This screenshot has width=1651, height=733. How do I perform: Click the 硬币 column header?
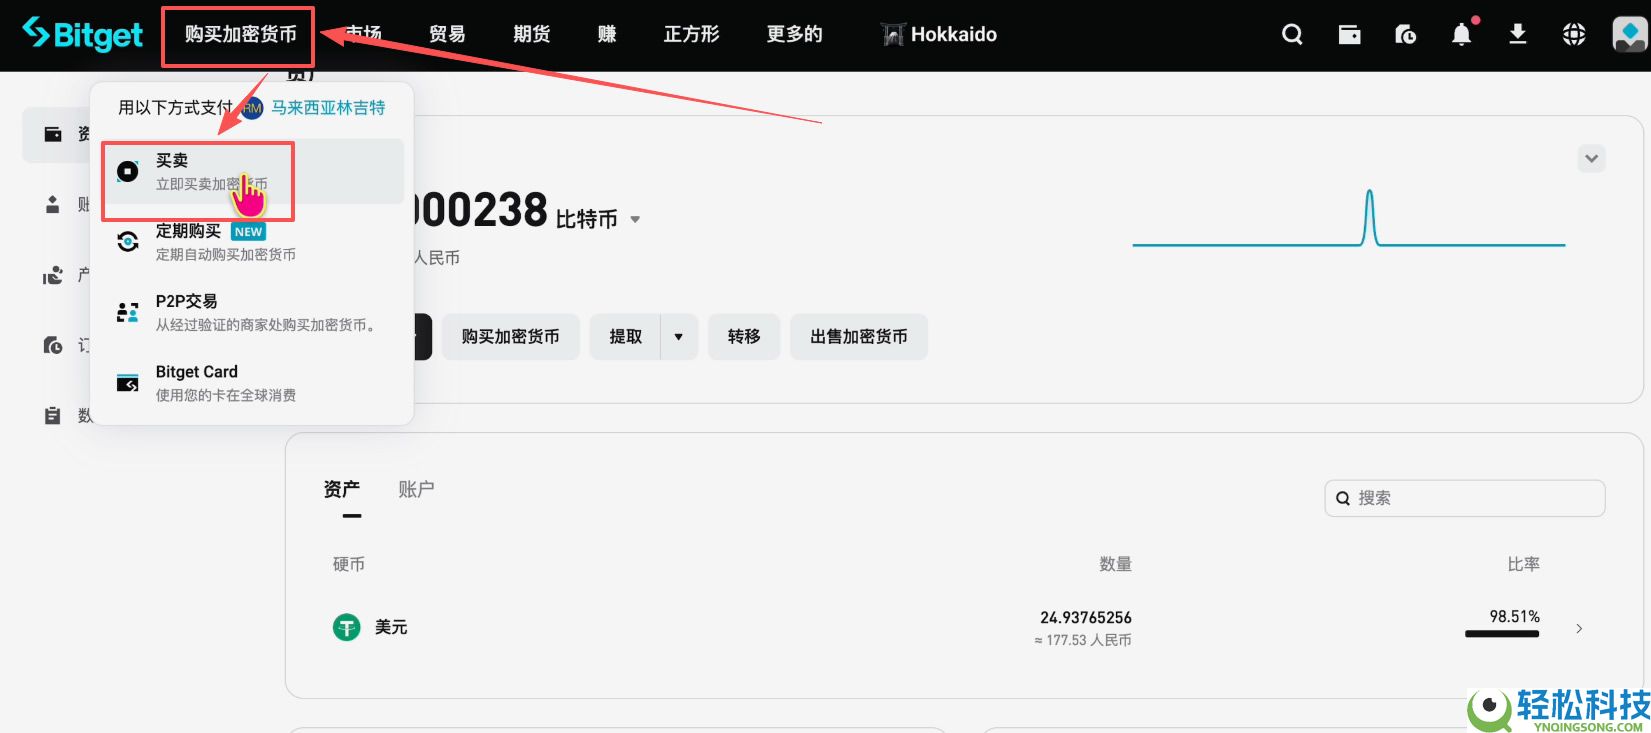349,564
